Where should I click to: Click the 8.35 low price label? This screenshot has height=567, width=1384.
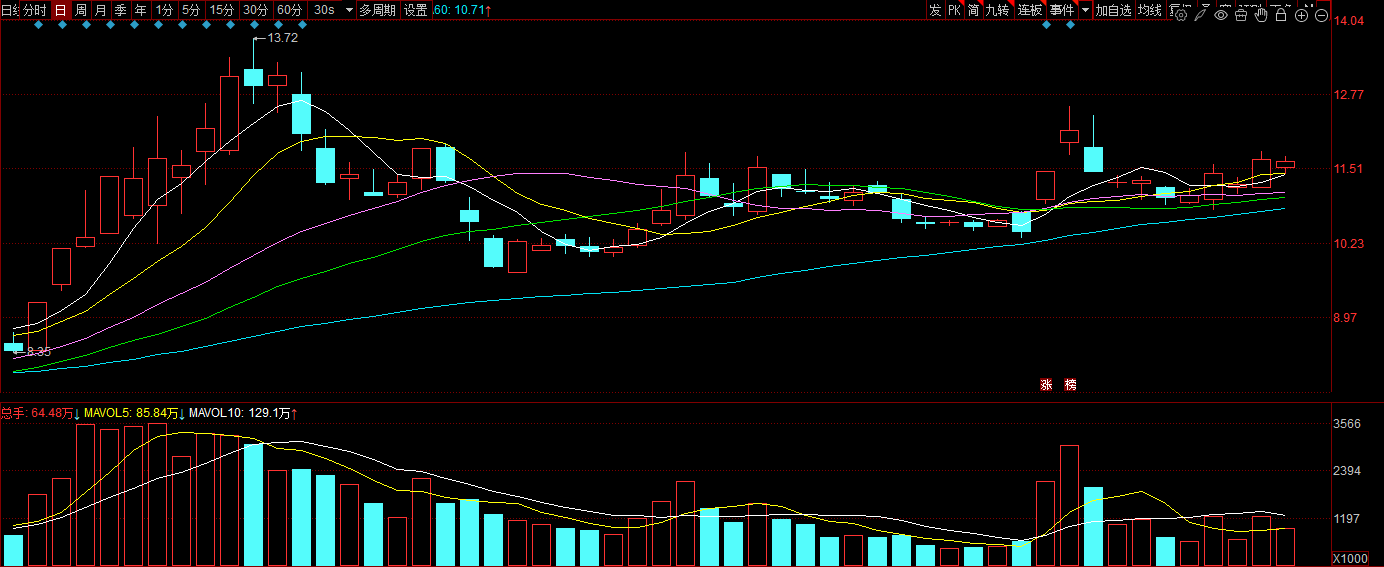(38, 352)
